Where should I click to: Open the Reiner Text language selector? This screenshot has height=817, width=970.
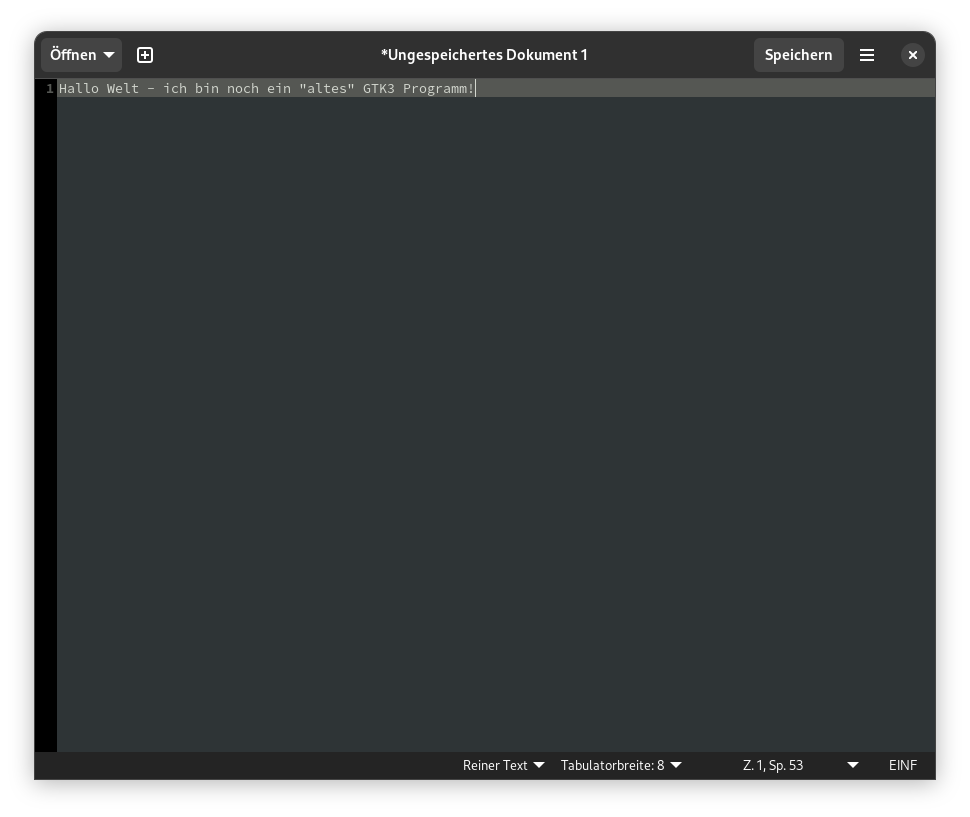(504, 766)
